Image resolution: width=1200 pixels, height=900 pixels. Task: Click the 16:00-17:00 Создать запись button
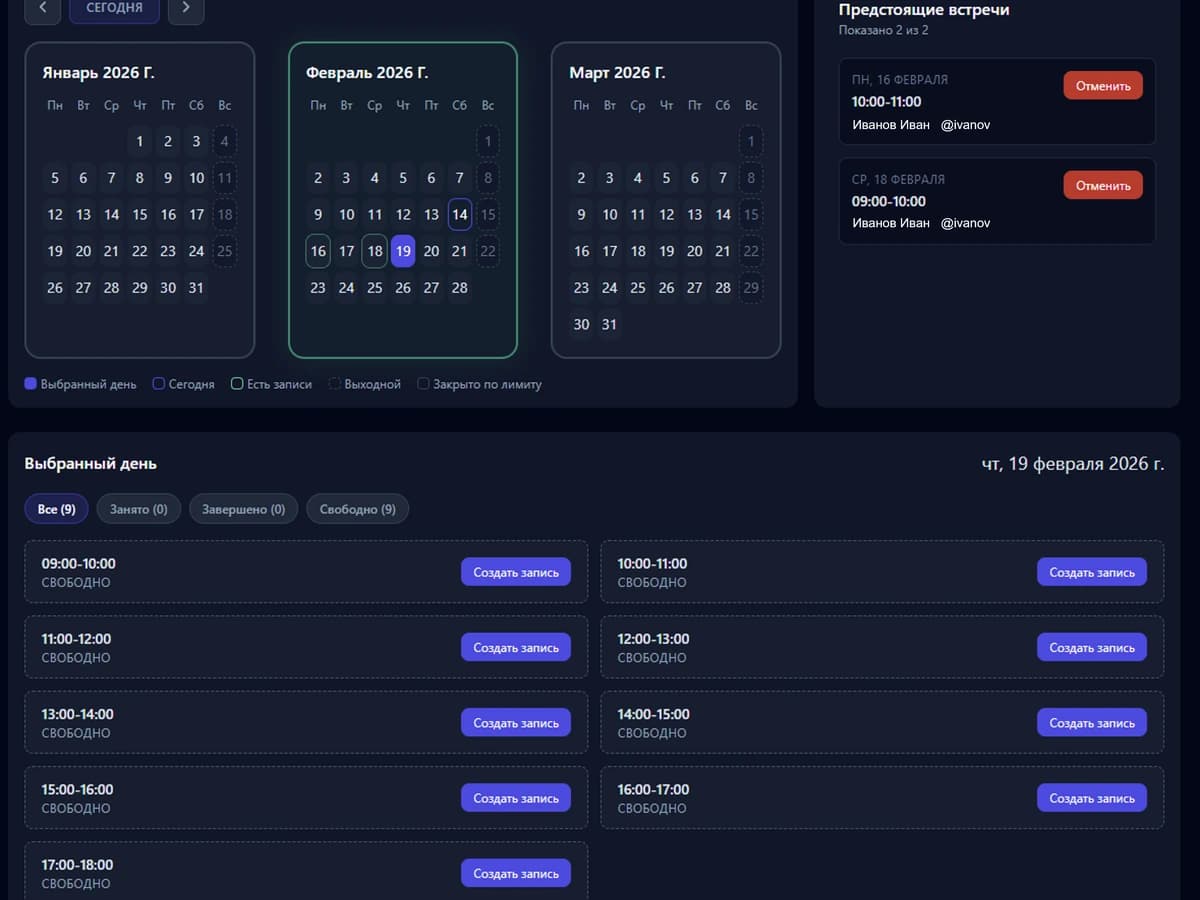coord(1091,798)
